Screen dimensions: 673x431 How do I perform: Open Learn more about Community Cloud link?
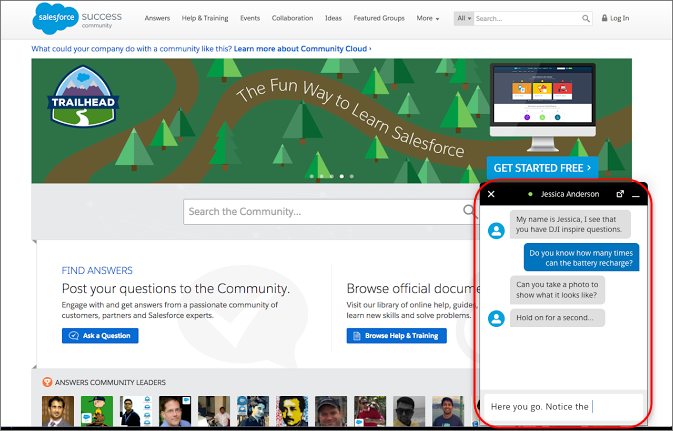[303, 49]
